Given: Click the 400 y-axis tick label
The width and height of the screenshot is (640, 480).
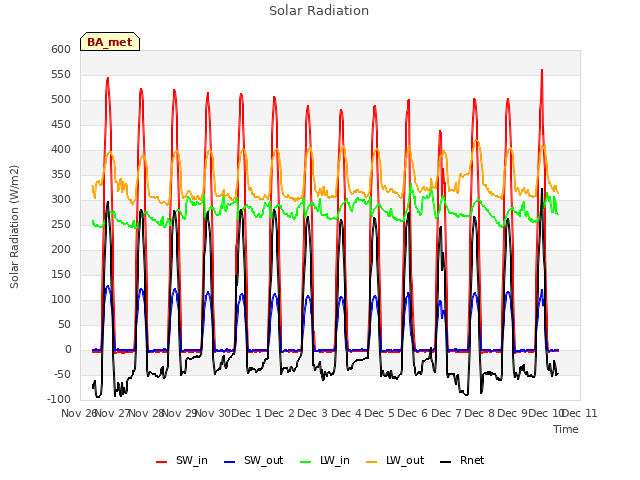Looking at the screenshot, I should (x=61, y=149).
